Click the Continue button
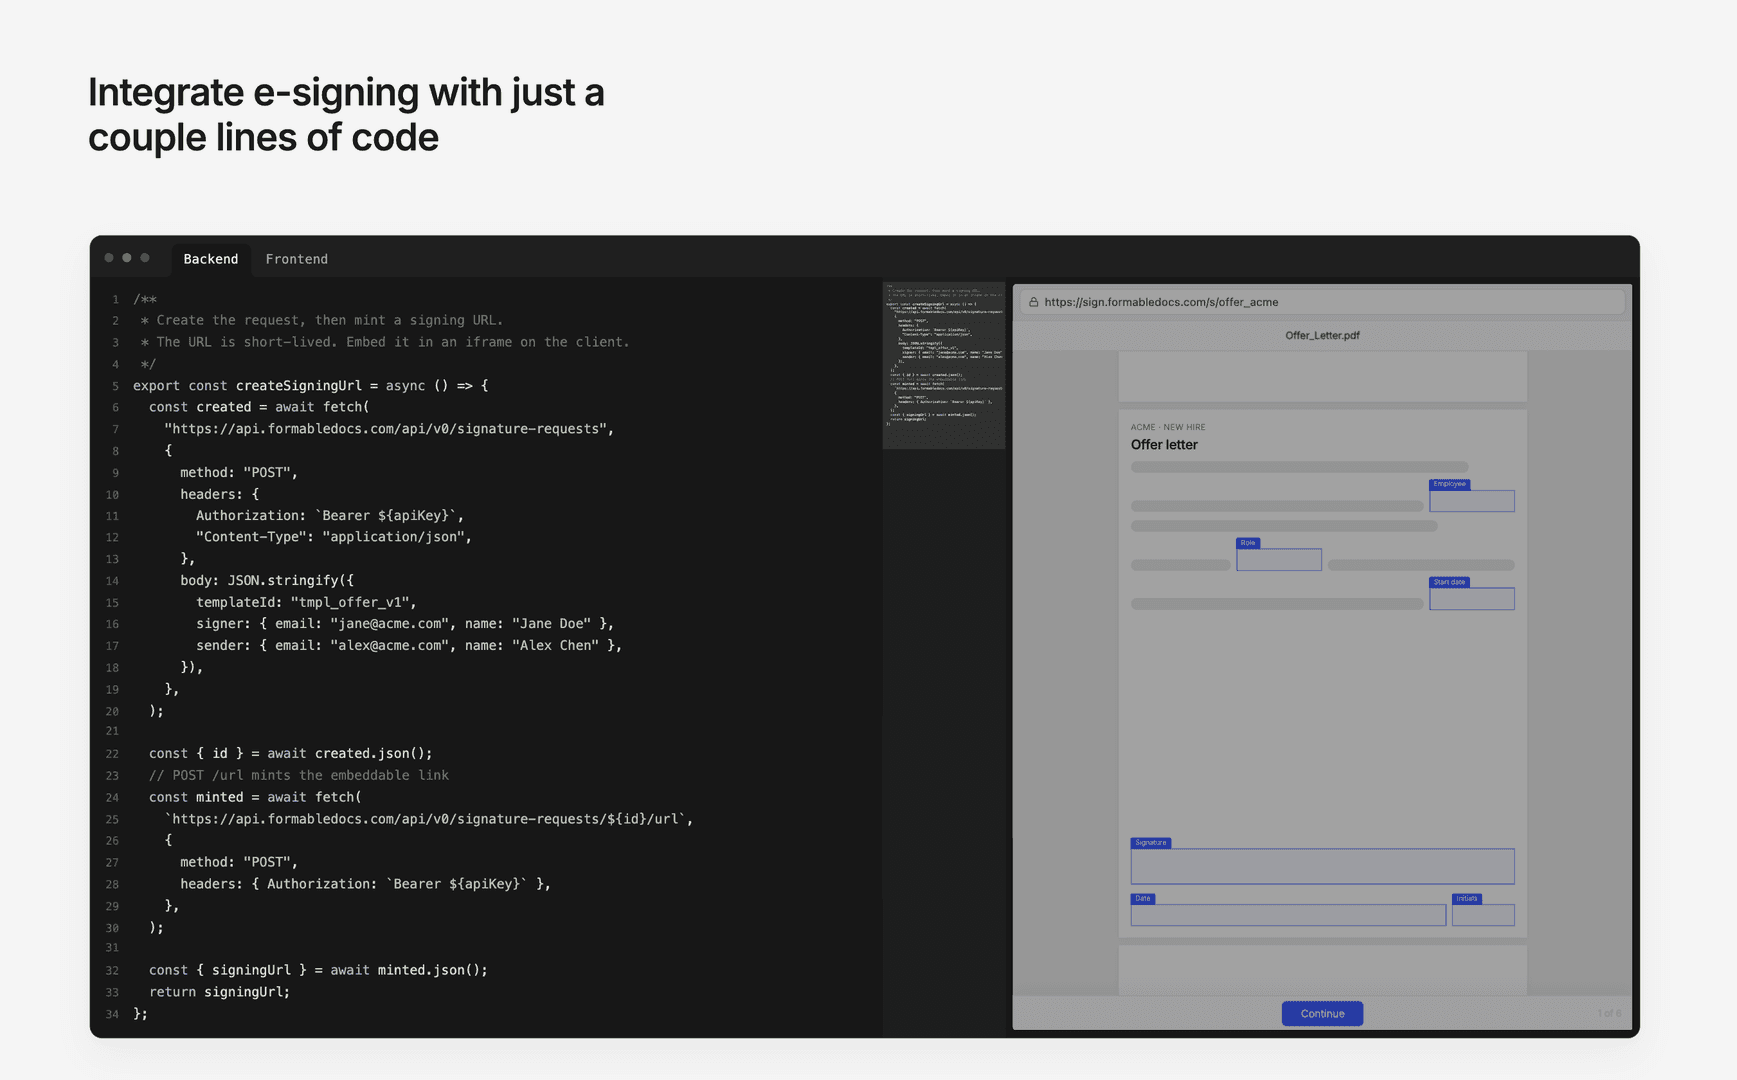Viewport: 1737px width, 1080px height. tap(1322, 1013)
